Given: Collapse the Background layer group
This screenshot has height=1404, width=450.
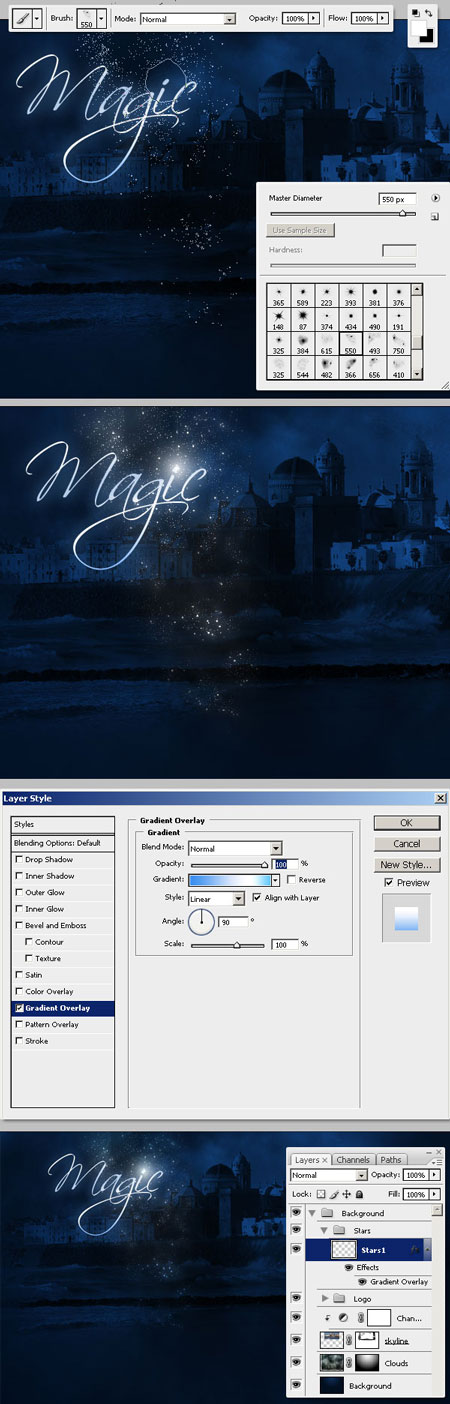Looking at the screenshot, I should [312, 1213].
